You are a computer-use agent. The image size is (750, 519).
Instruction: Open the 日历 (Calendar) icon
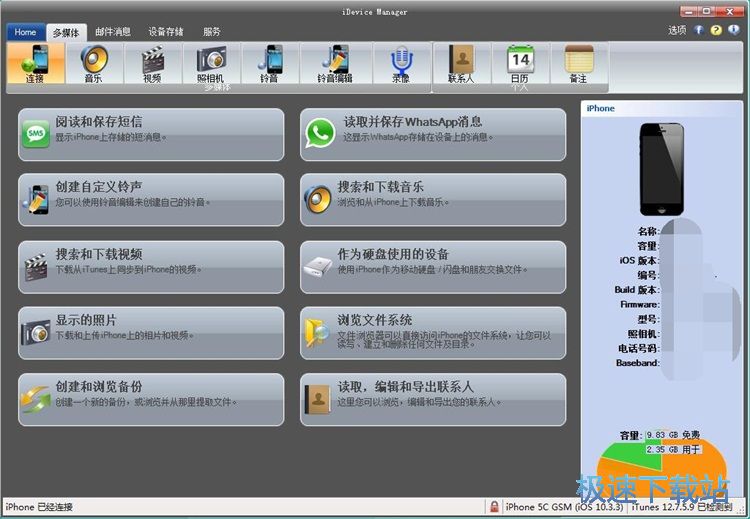[520, 64]
